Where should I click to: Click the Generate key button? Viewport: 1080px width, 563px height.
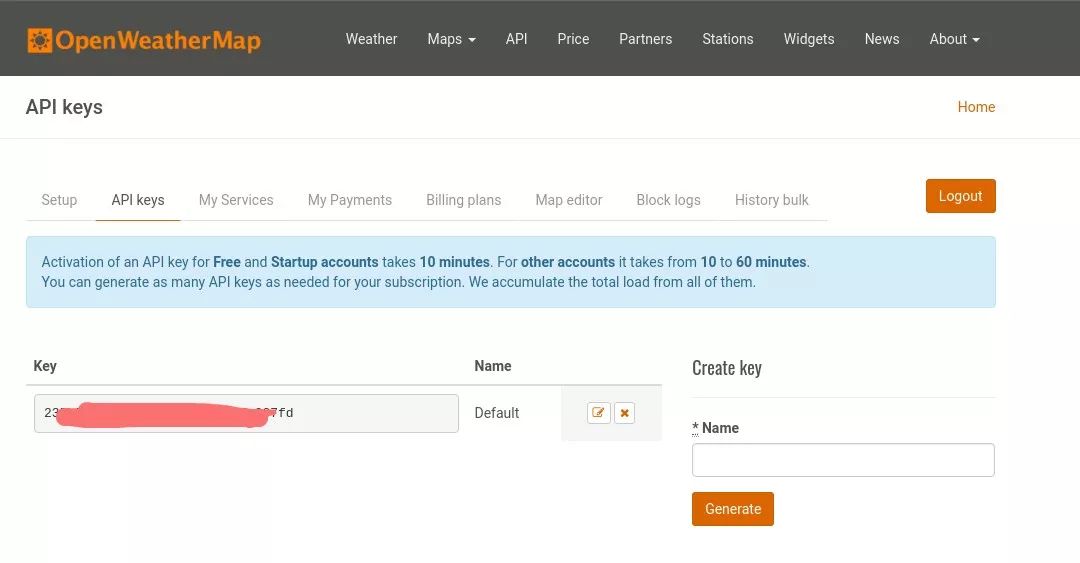coord(733,509)
